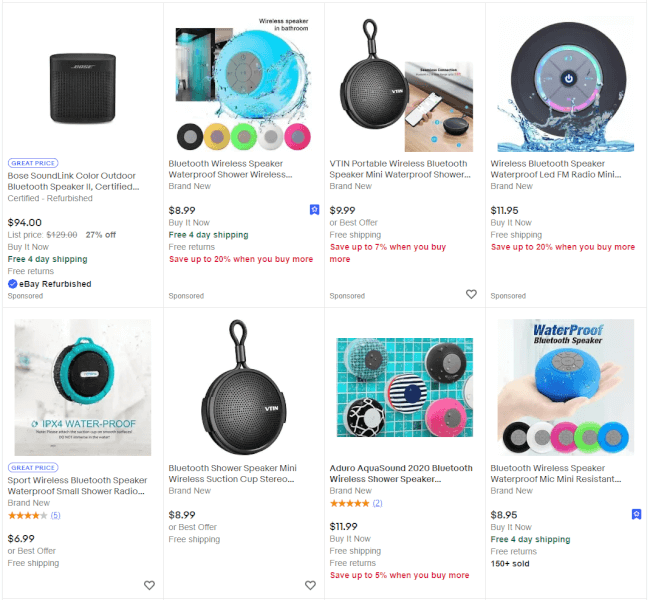
Task: Click the 'Wireless speaker in bathroom' product image
Action: click(243, 85)
